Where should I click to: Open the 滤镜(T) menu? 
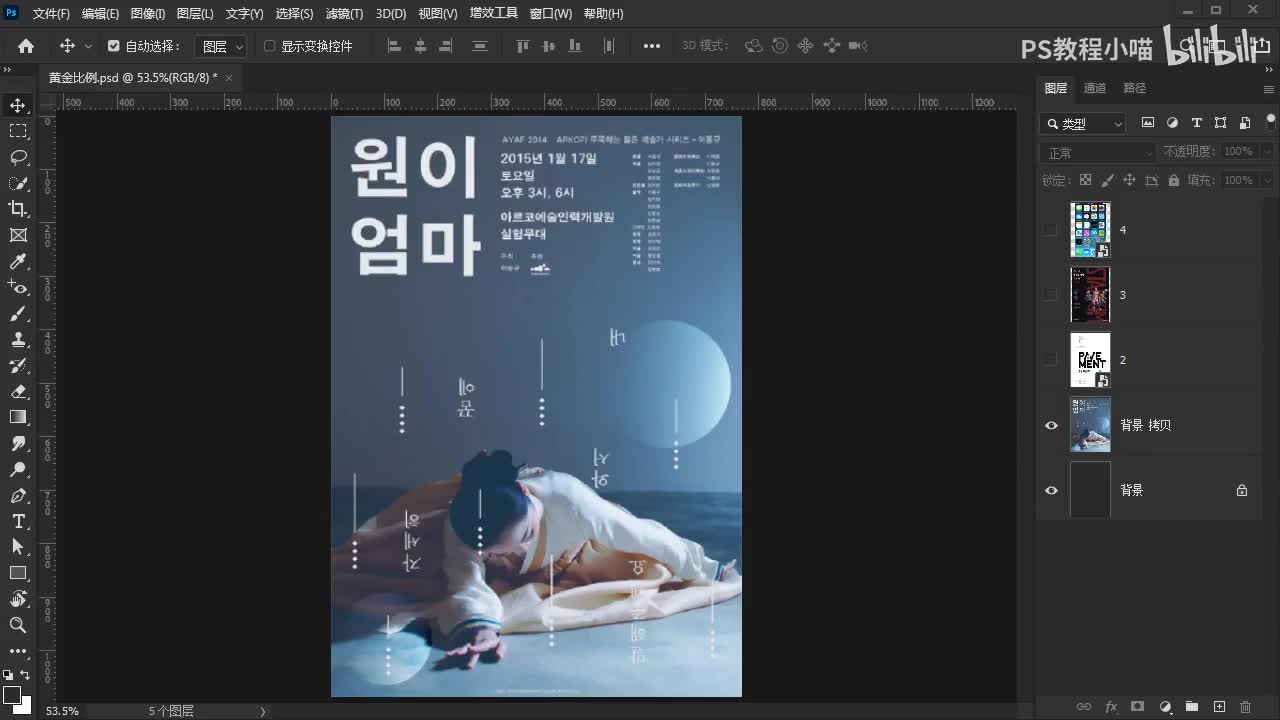tap(344, 14)
